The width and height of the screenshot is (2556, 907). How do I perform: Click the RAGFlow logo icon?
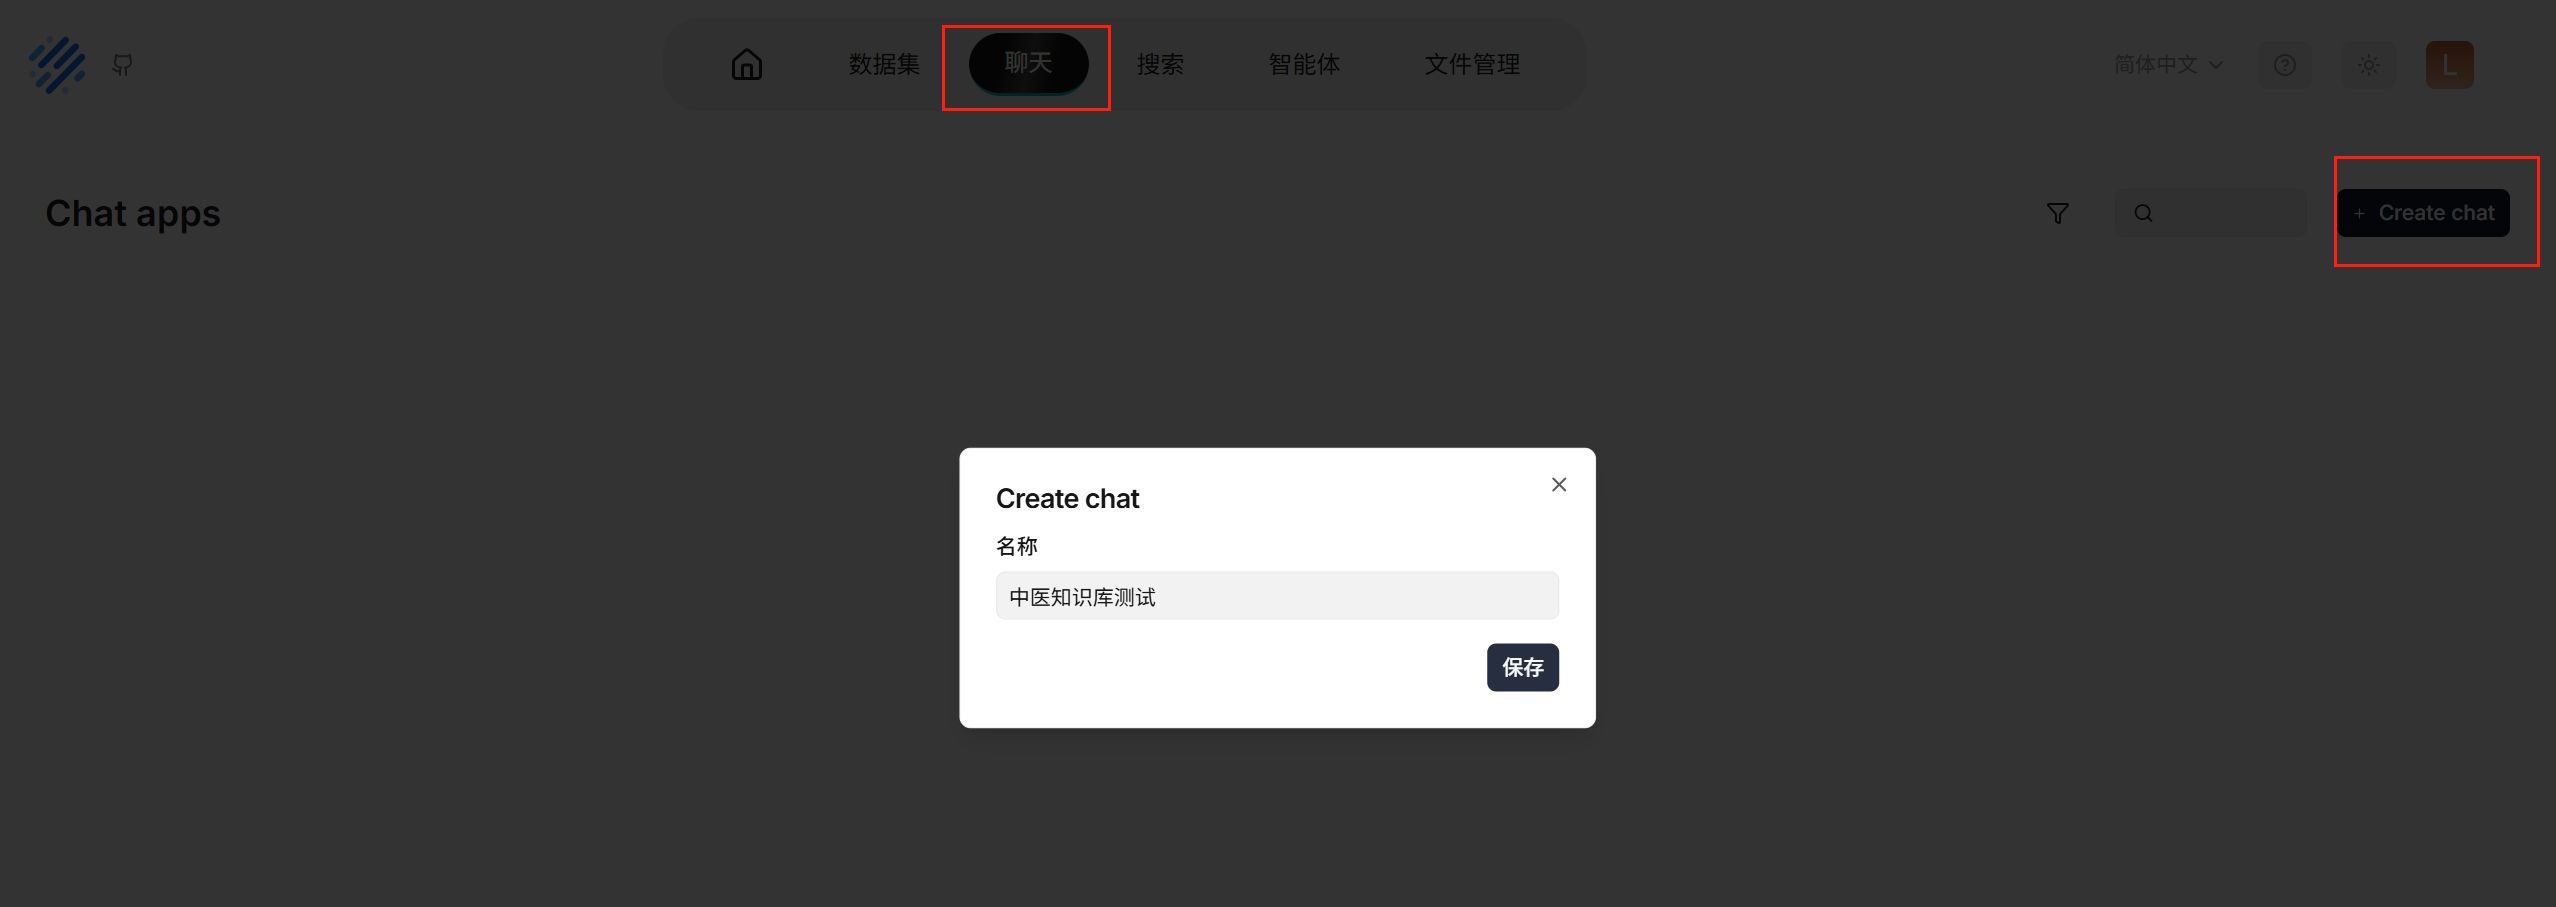(x=57, y=65)
